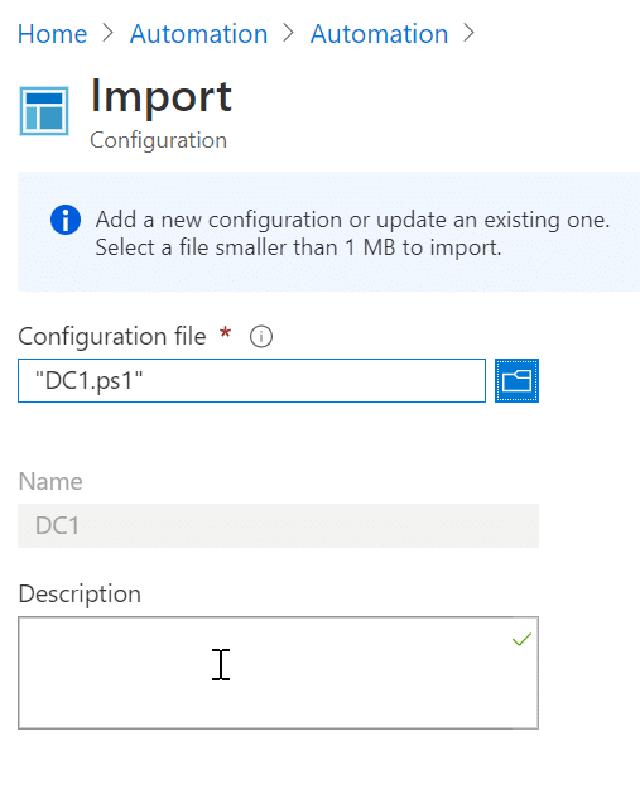Viewport: 640px width, 789px height.
Task: Click the green checkmark in Description box
Action: (x=521, y=639)
